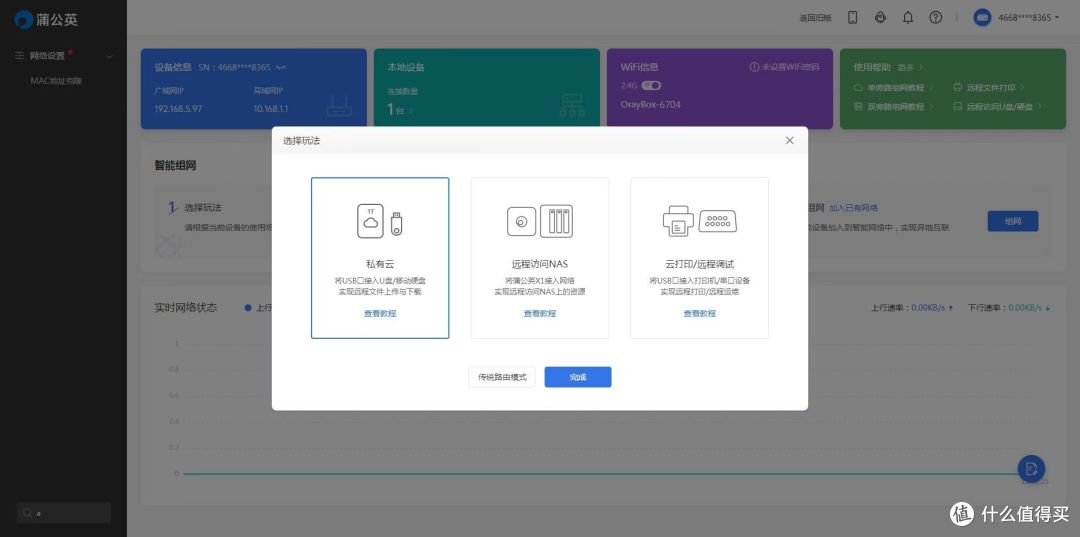Select MAC地址克隆 in sidebar
Viewport: 1080px width, 537px height.
tap(56, 81)
